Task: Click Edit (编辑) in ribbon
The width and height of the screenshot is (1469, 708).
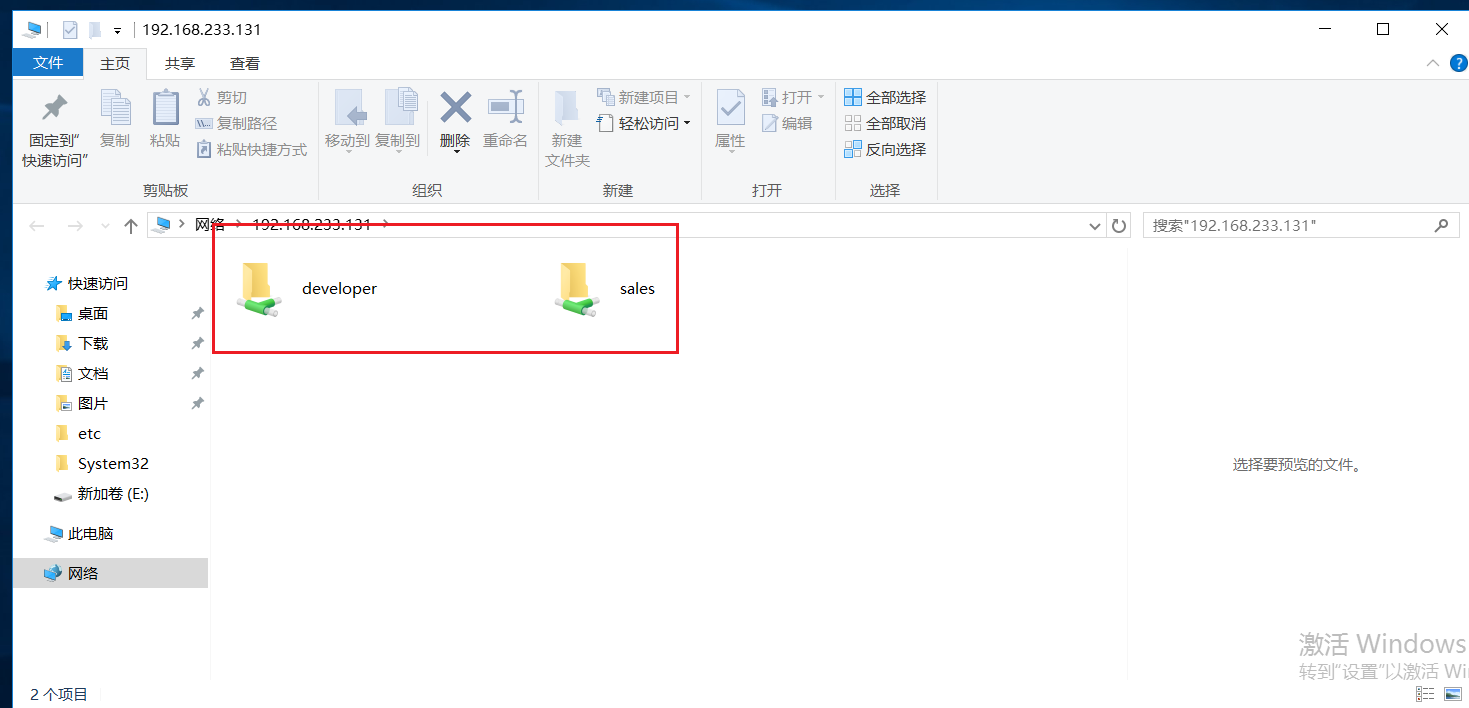Action: click(787, 123)
